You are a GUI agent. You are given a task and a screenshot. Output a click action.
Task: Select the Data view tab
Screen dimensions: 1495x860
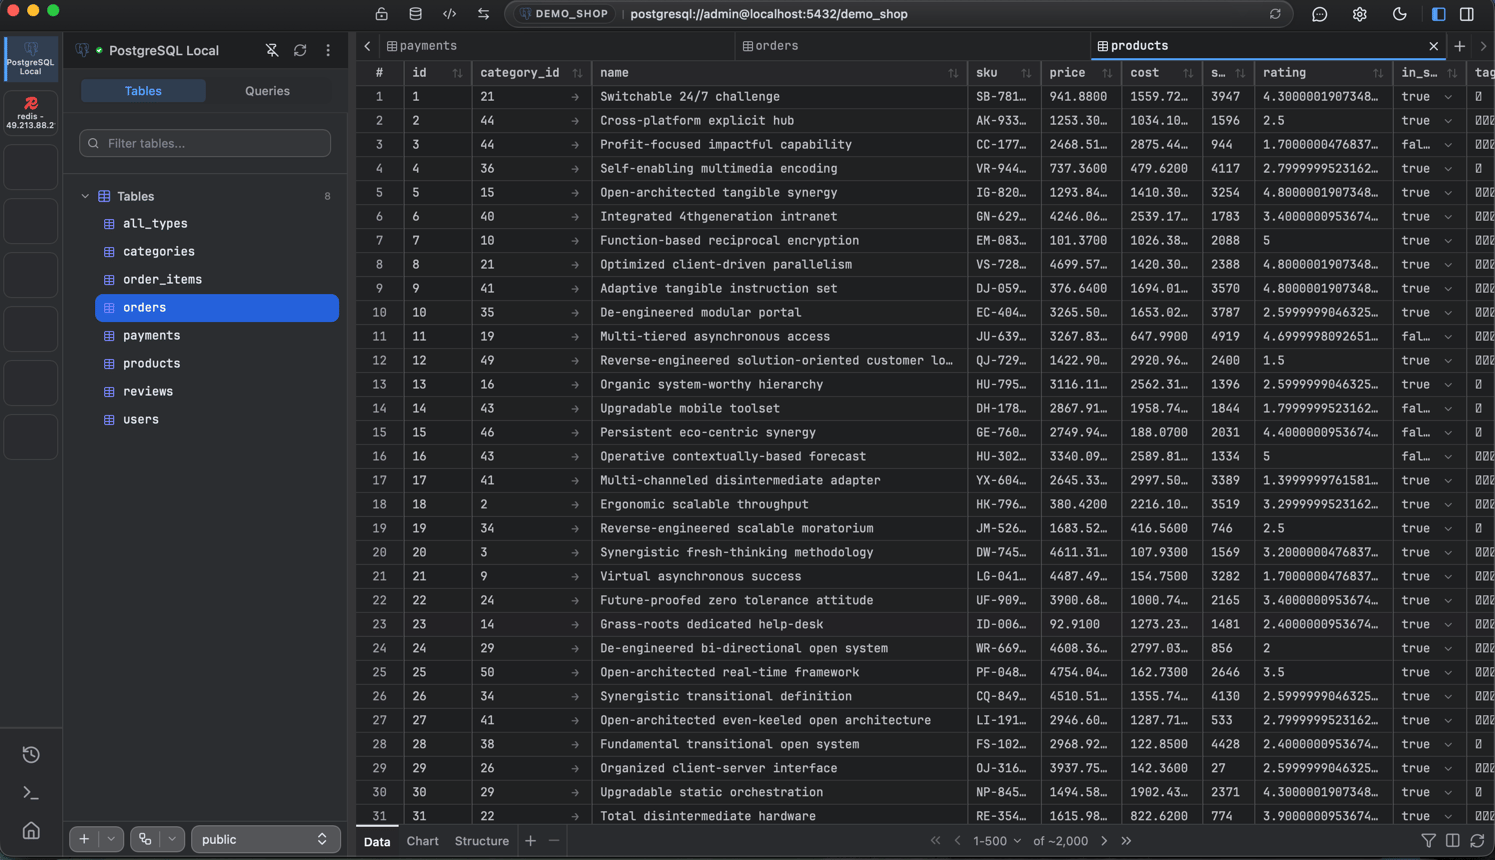[377, 841]
